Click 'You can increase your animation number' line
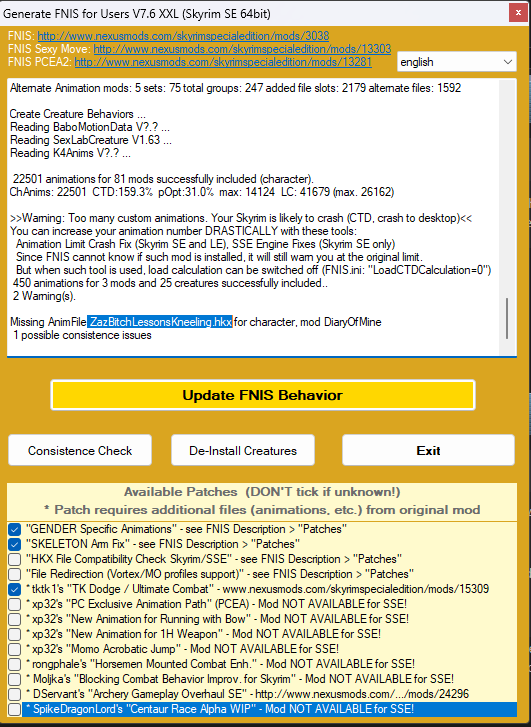The width and height of the screenshot is (531, 727). point(184,231)
